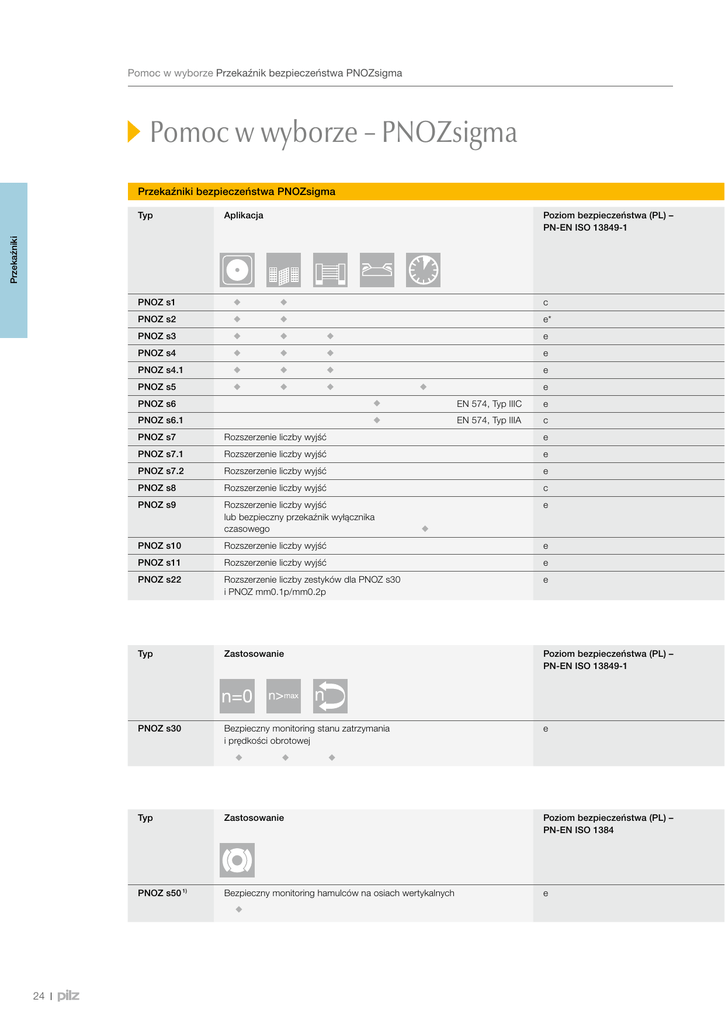Click the n>max overspeed icon

(284, 695)
